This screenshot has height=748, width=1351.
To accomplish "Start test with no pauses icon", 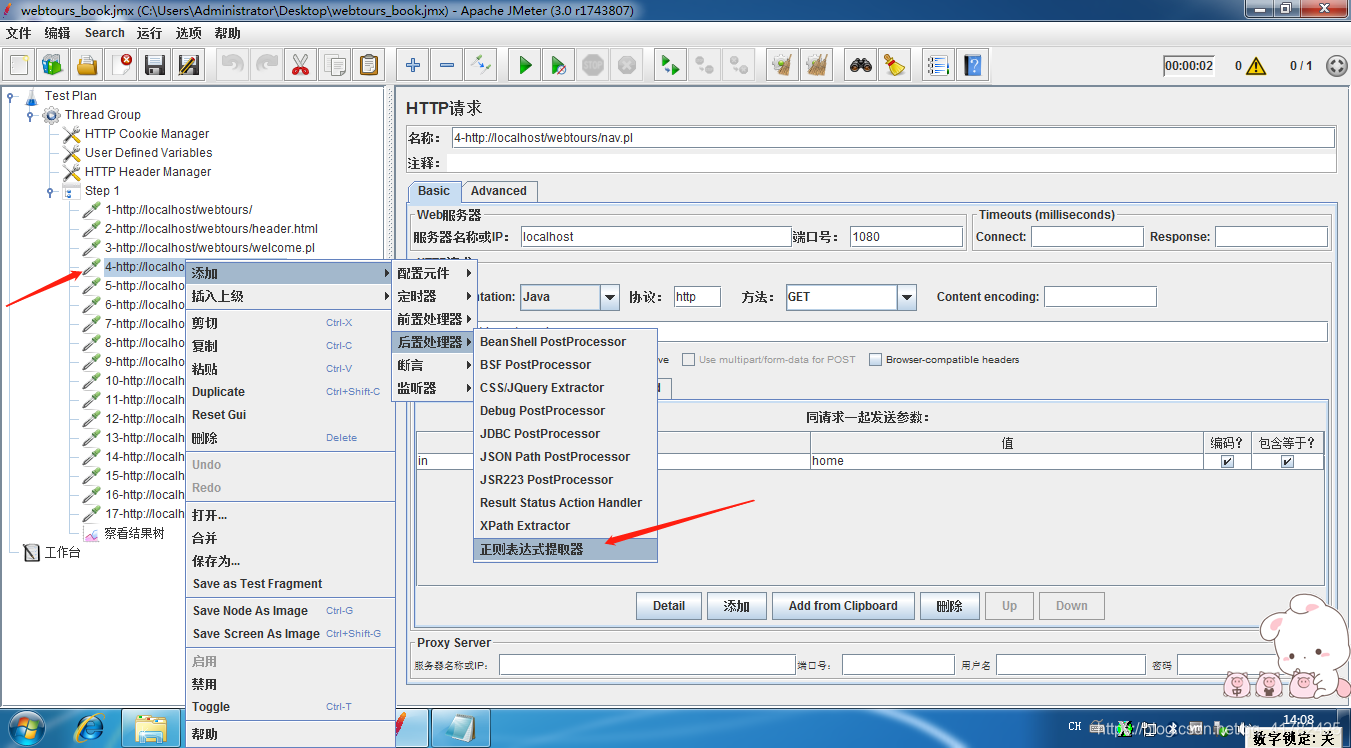I will 558,66.
